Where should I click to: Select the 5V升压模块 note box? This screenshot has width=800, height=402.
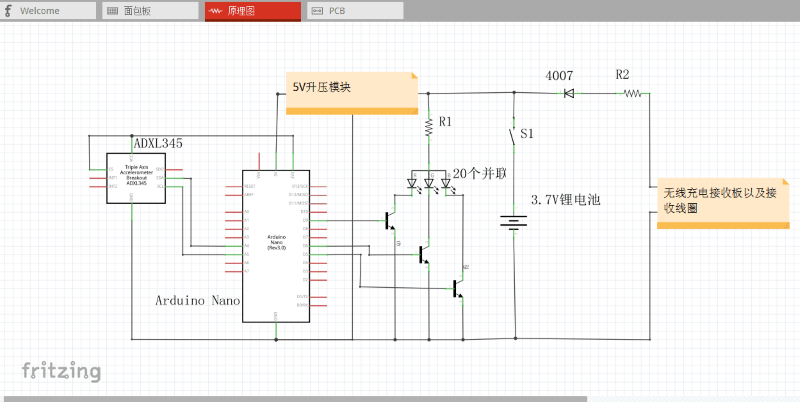coord(352,93)
